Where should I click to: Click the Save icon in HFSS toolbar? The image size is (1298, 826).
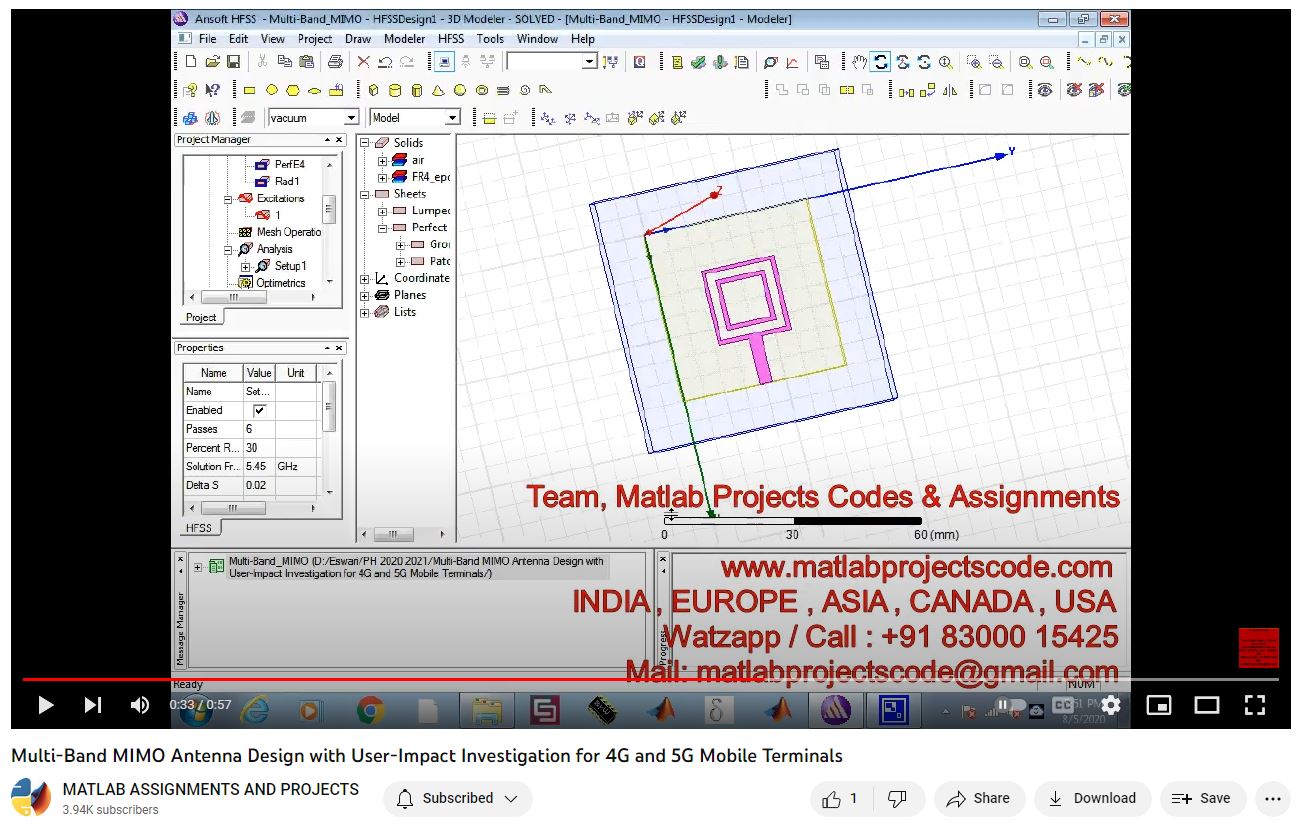(x=233, y=62)
